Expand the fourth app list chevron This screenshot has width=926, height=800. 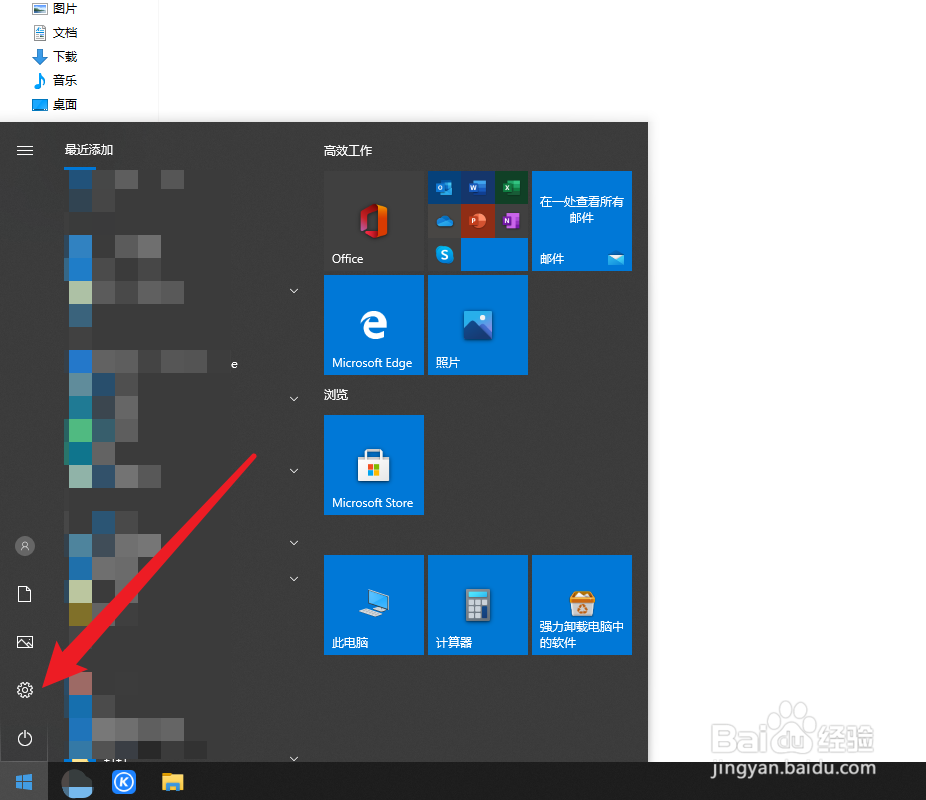point(294,543)
